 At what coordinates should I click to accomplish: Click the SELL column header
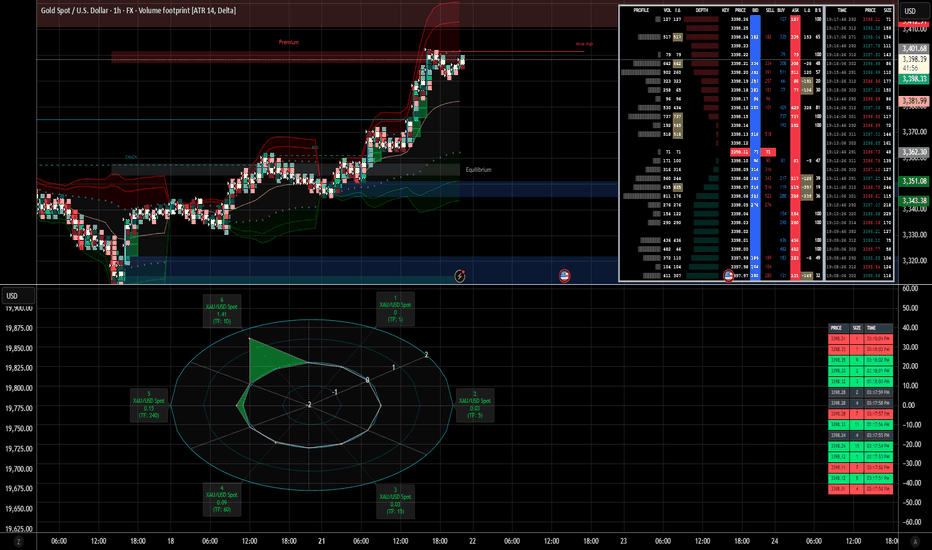770,10
